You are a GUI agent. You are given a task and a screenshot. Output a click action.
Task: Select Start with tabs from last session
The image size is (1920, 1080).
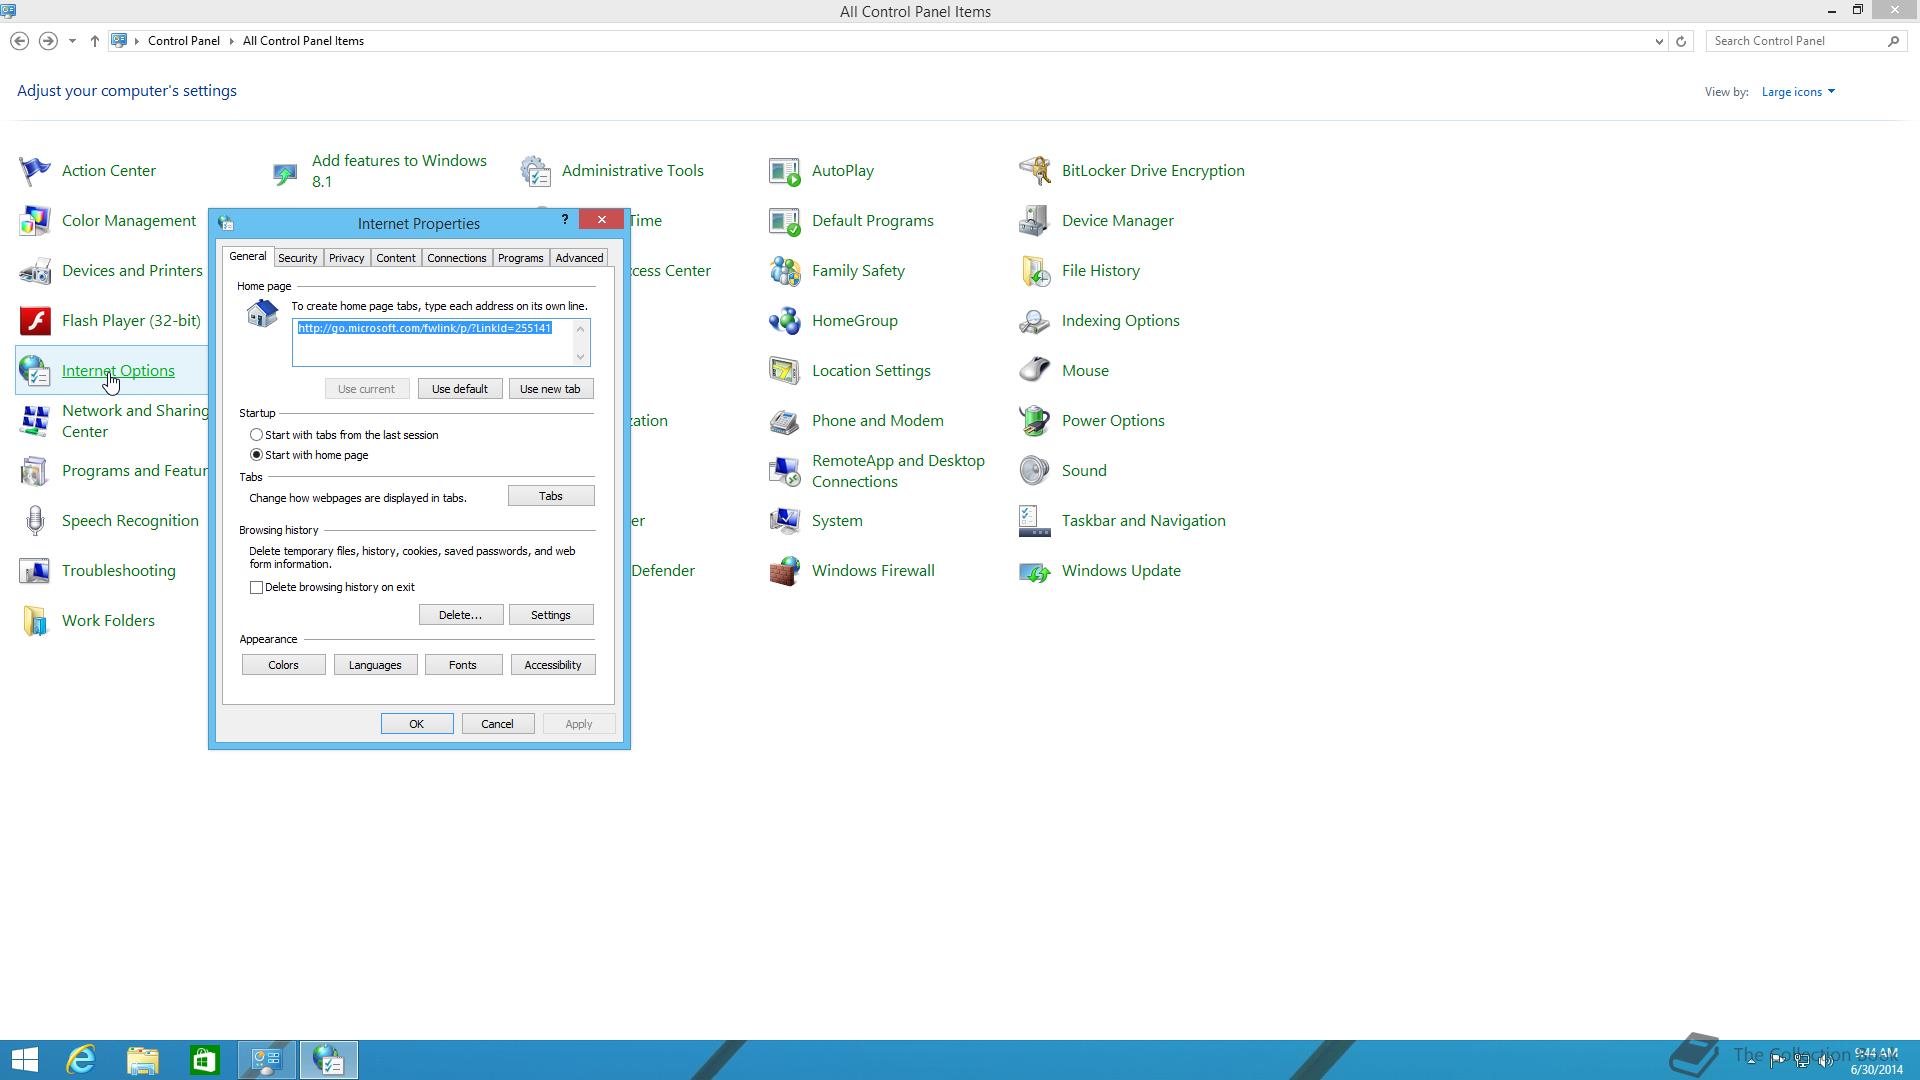(257, 435)
